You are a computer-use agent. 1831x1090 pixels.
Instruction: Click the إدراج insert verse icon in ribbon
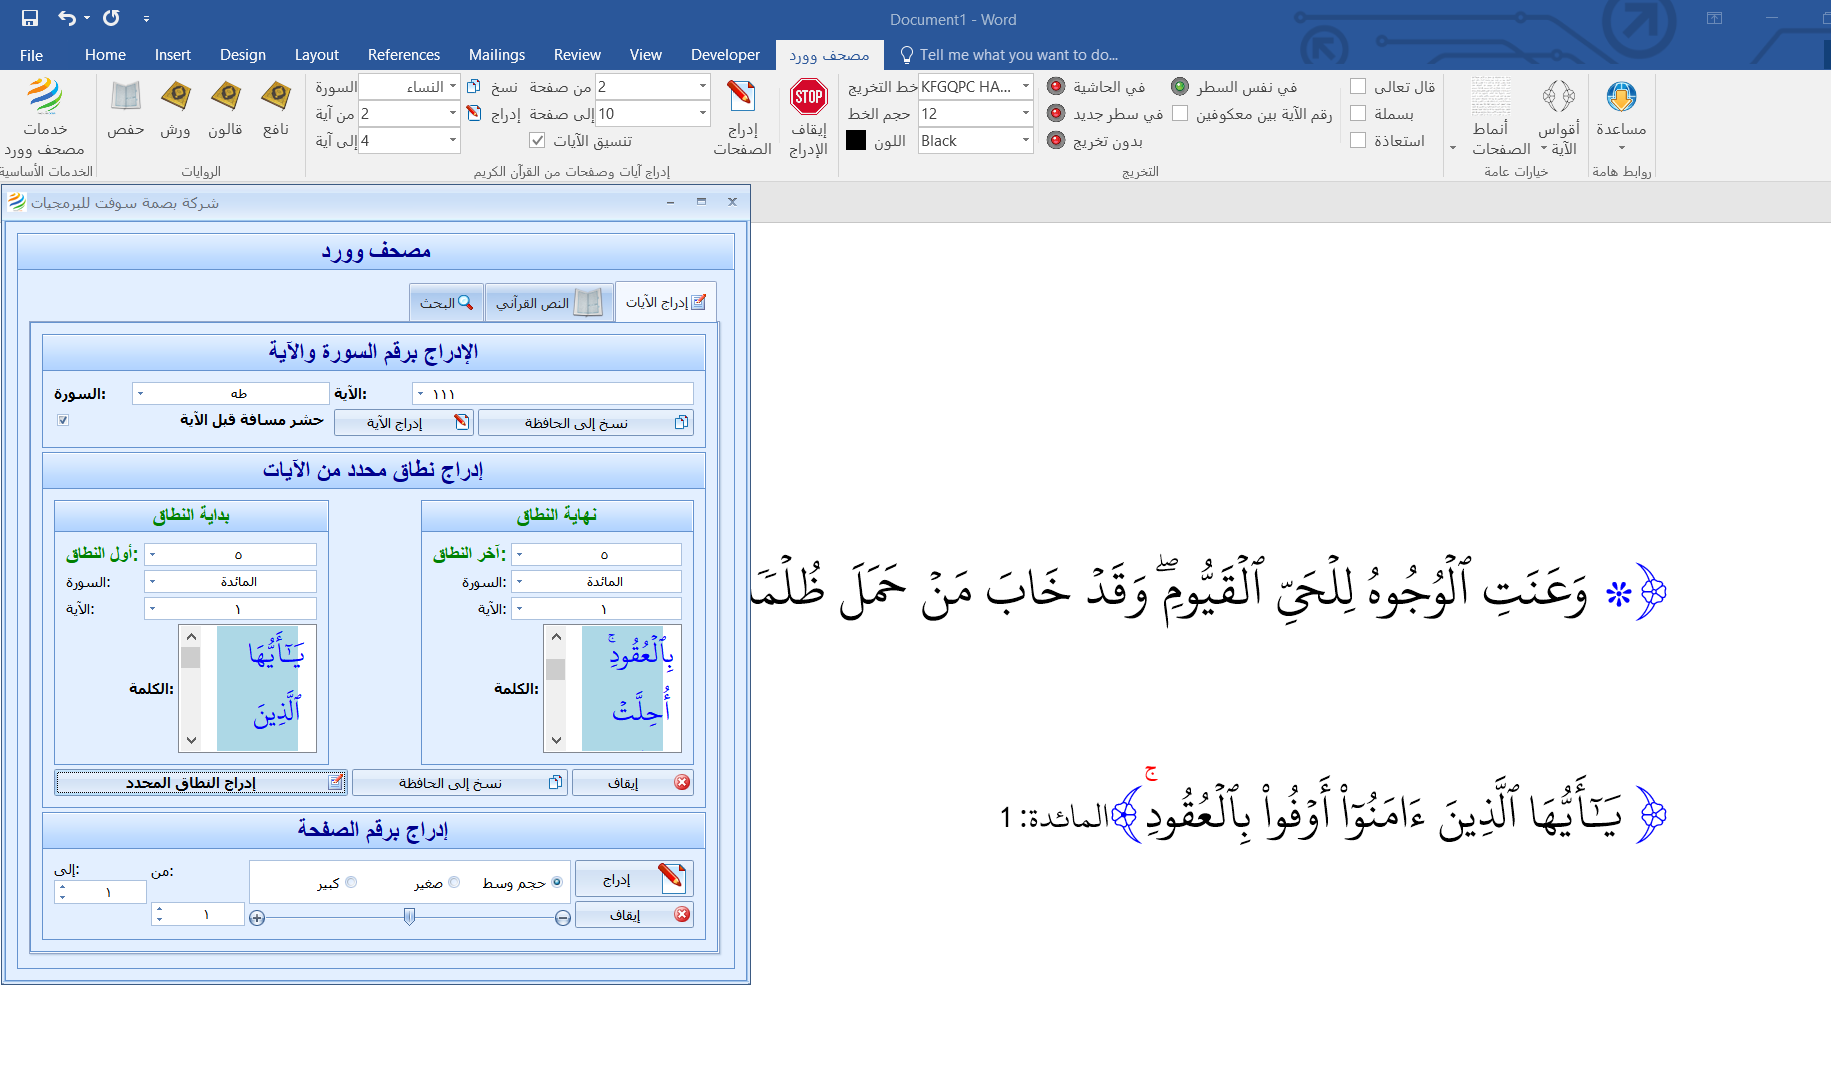tap(474, 114)
